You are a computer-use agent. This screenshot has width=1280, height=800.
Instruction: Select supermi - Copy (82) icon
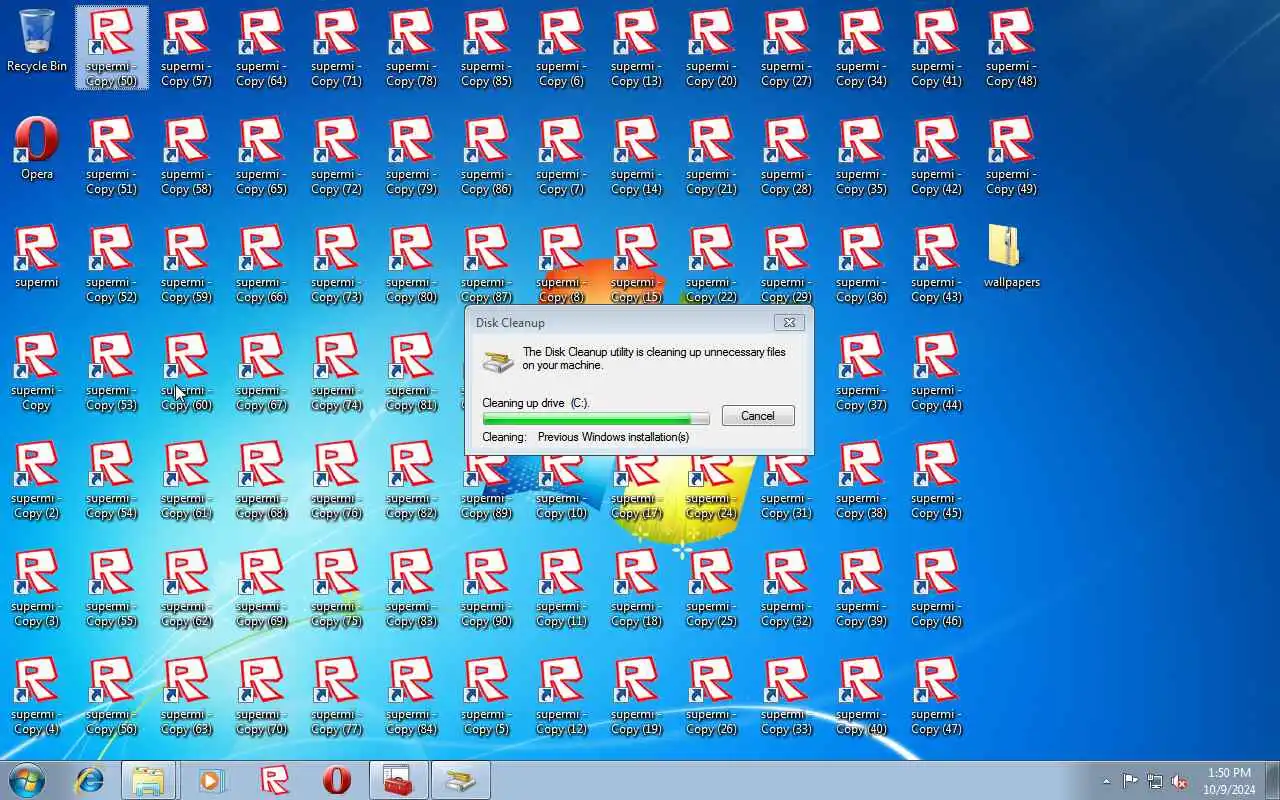[412, 480]
